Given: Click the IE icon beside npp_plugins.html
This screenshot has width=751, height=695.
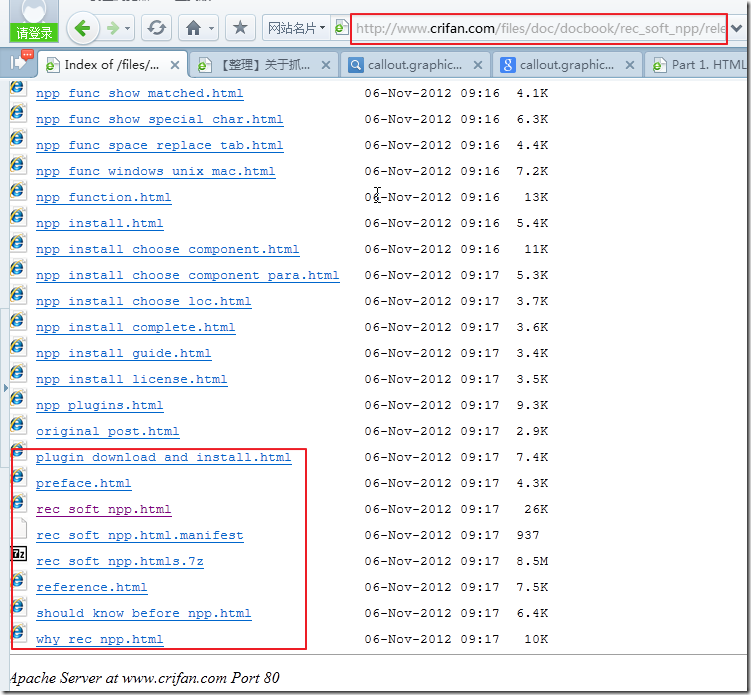Looking at the screenshot, I should 18,398.
